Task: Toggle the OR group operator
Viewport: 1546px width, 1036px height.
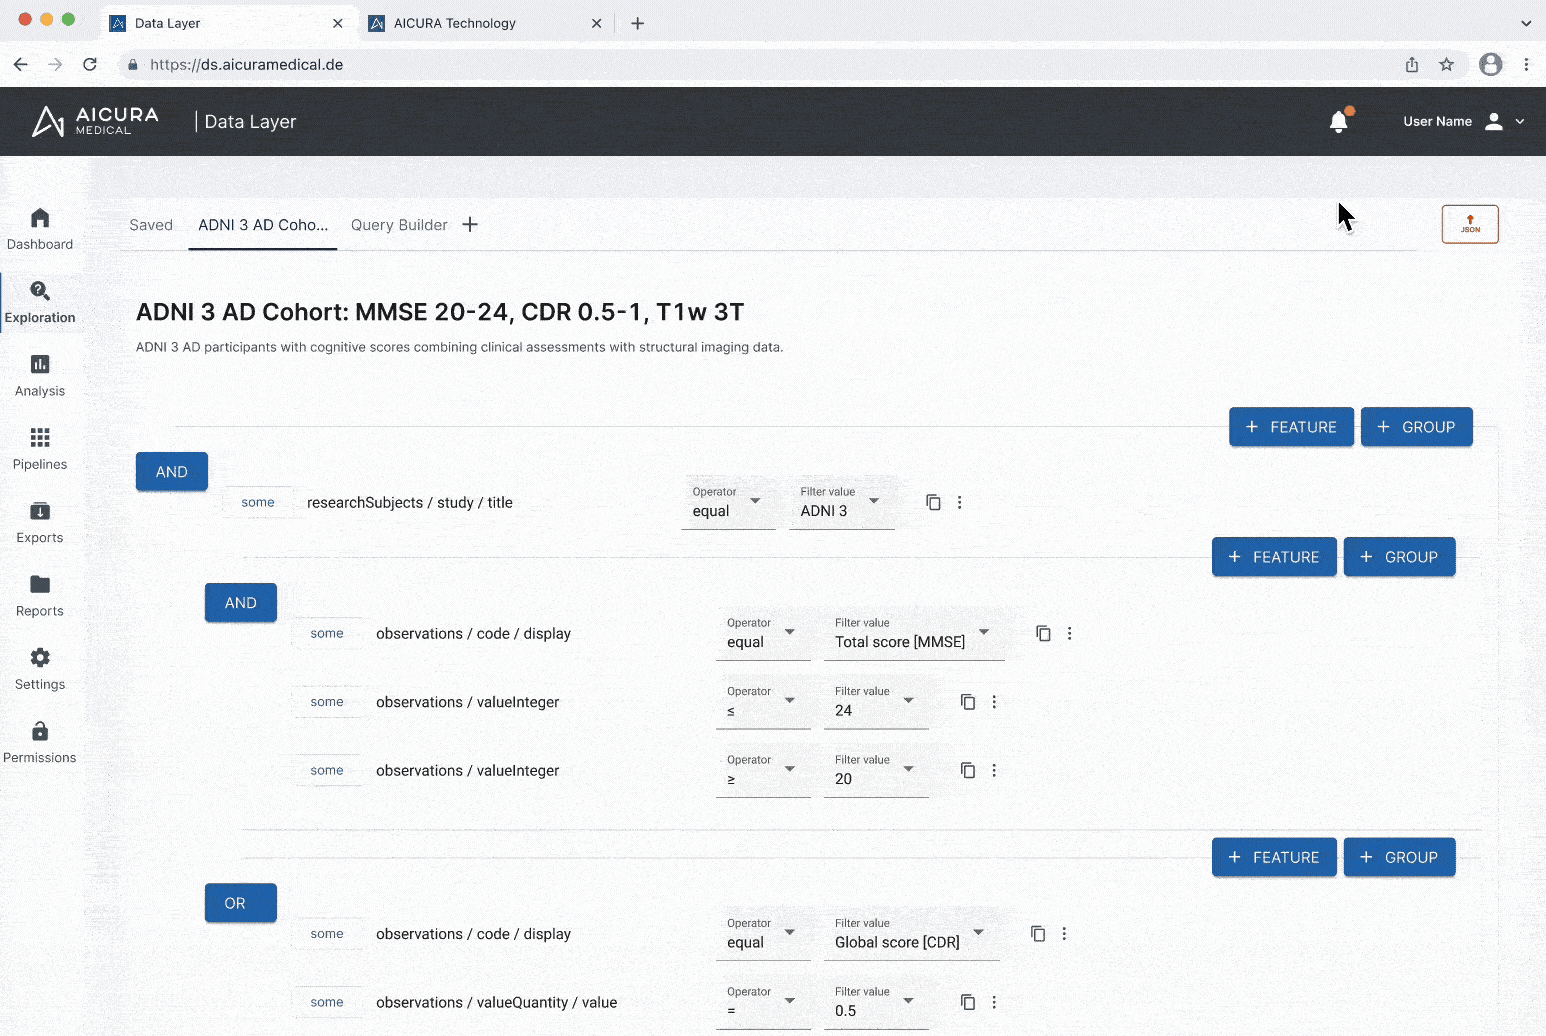Action: coord(241,903)
